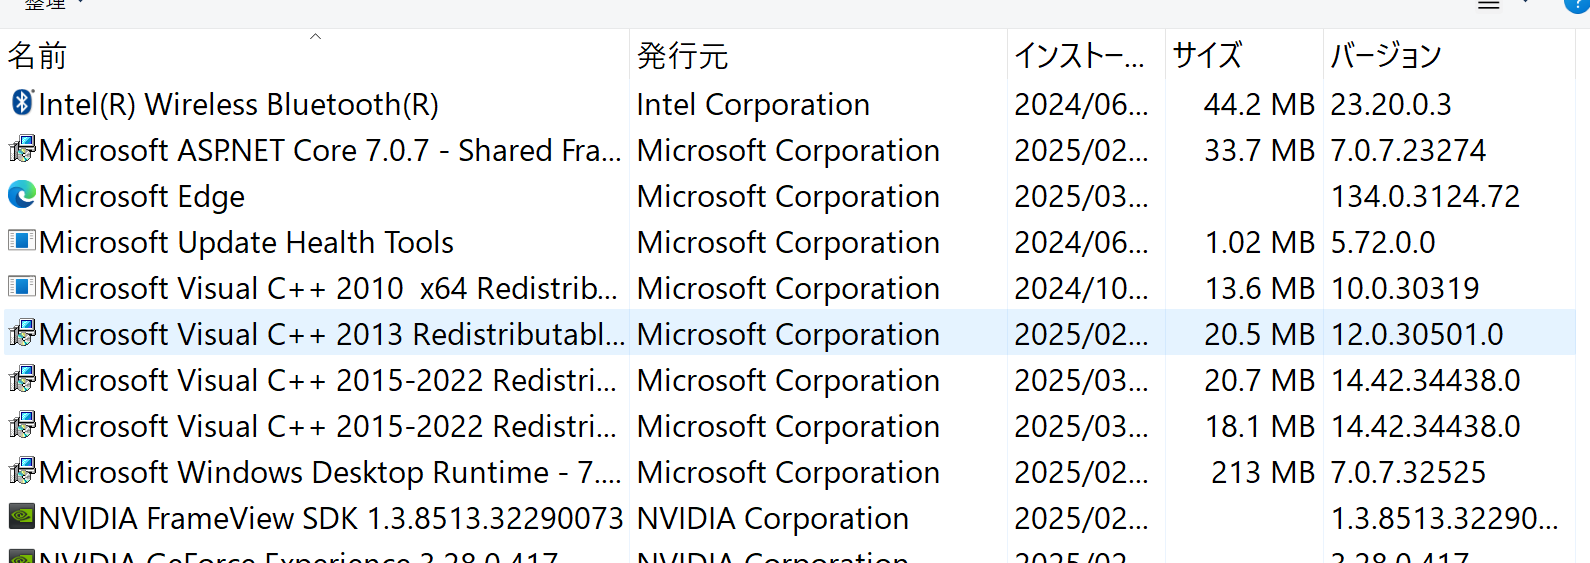The width and height of the screenshot is (1590, 563).
Task: Click the Microsoft ASP.NET Core 7.0.7 installer icon
Action: point(22,149)
